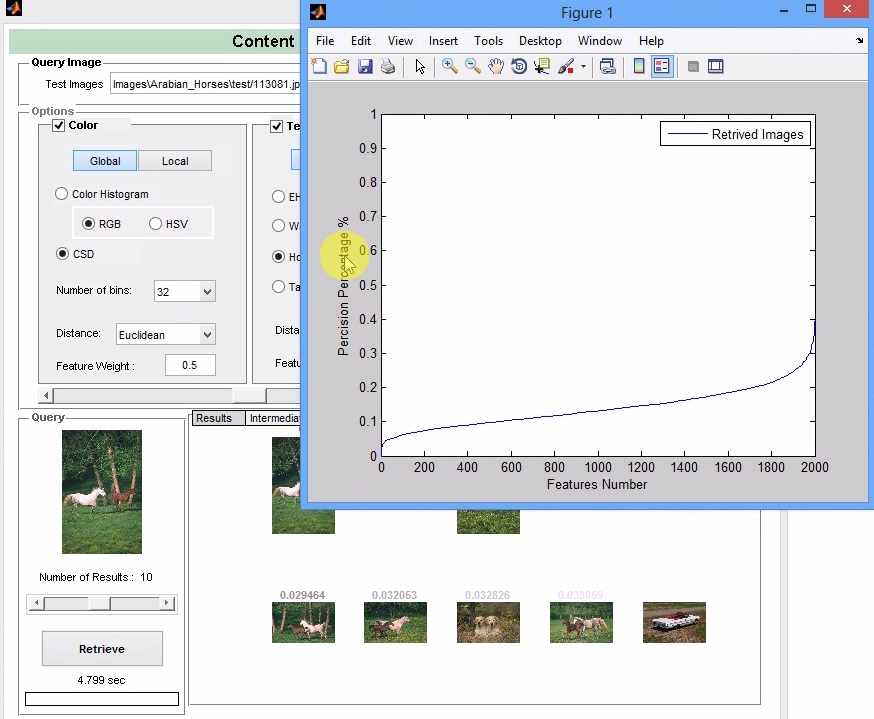The image size is (874, 719).
Task: Enable the Pan tool on the plot
Action: (x=496, y=66)
